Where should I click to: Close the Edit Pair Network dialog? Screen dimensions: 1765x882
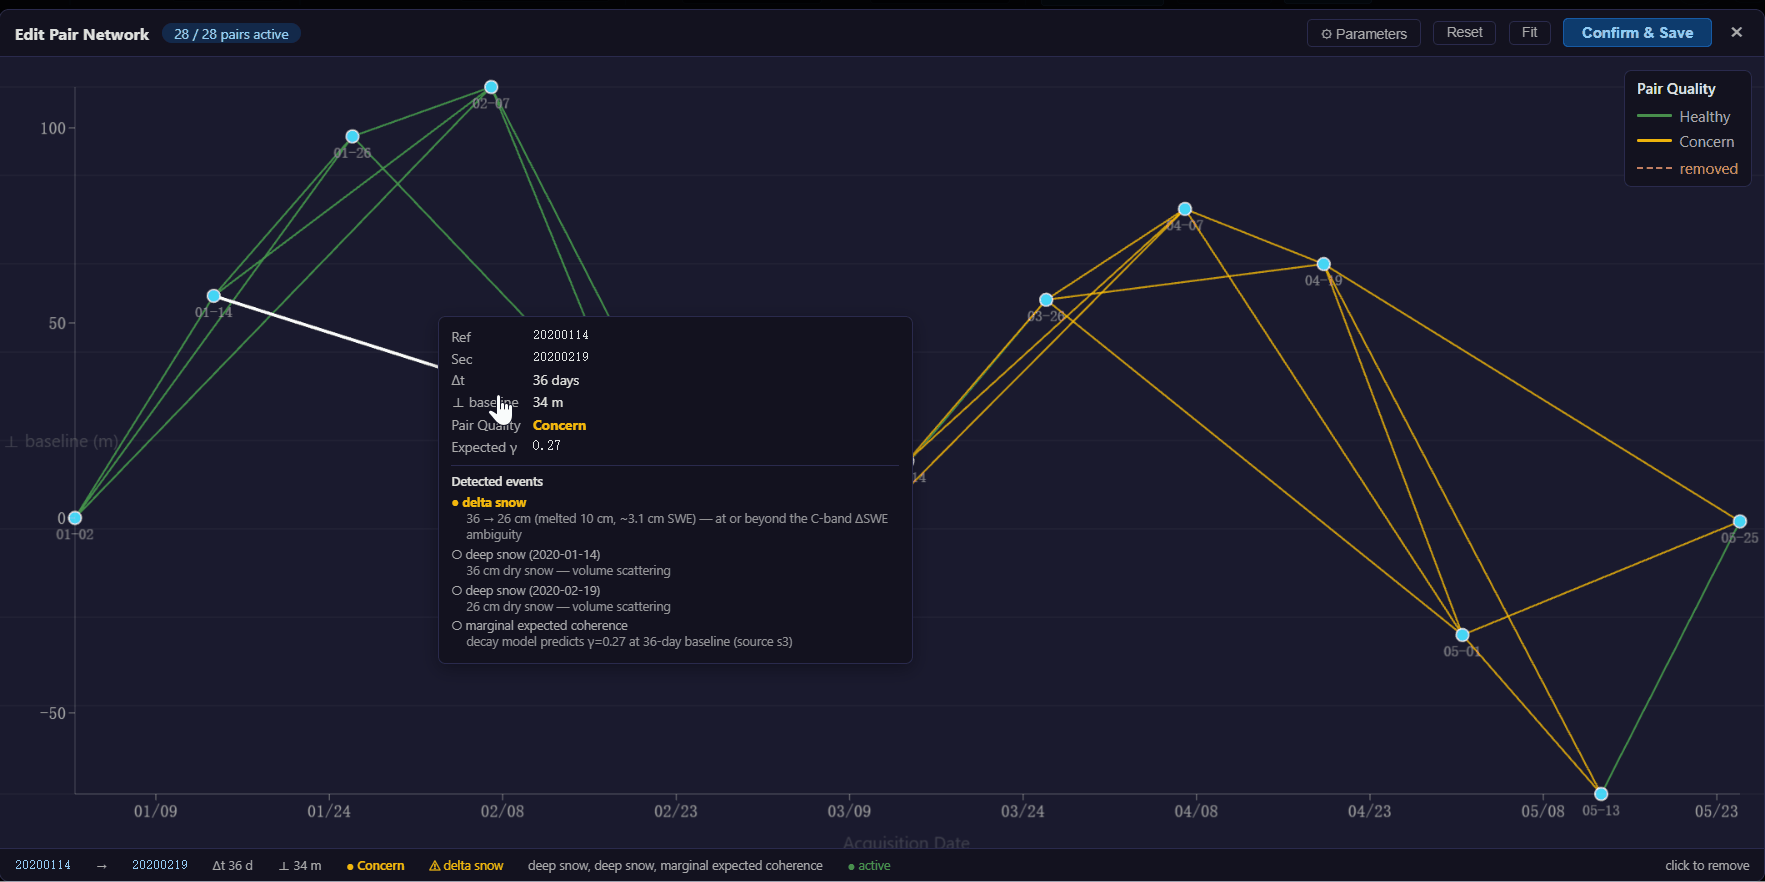(x=1737, y=32)
